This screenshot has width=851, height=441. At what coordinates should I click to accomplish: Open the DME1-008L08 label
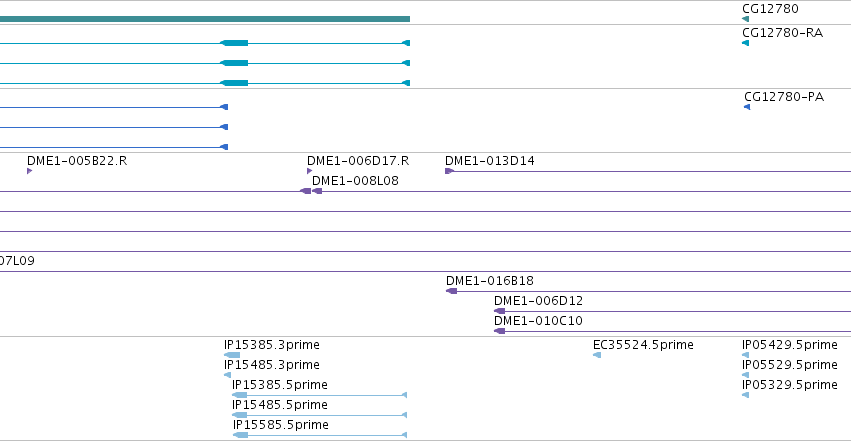355,181
